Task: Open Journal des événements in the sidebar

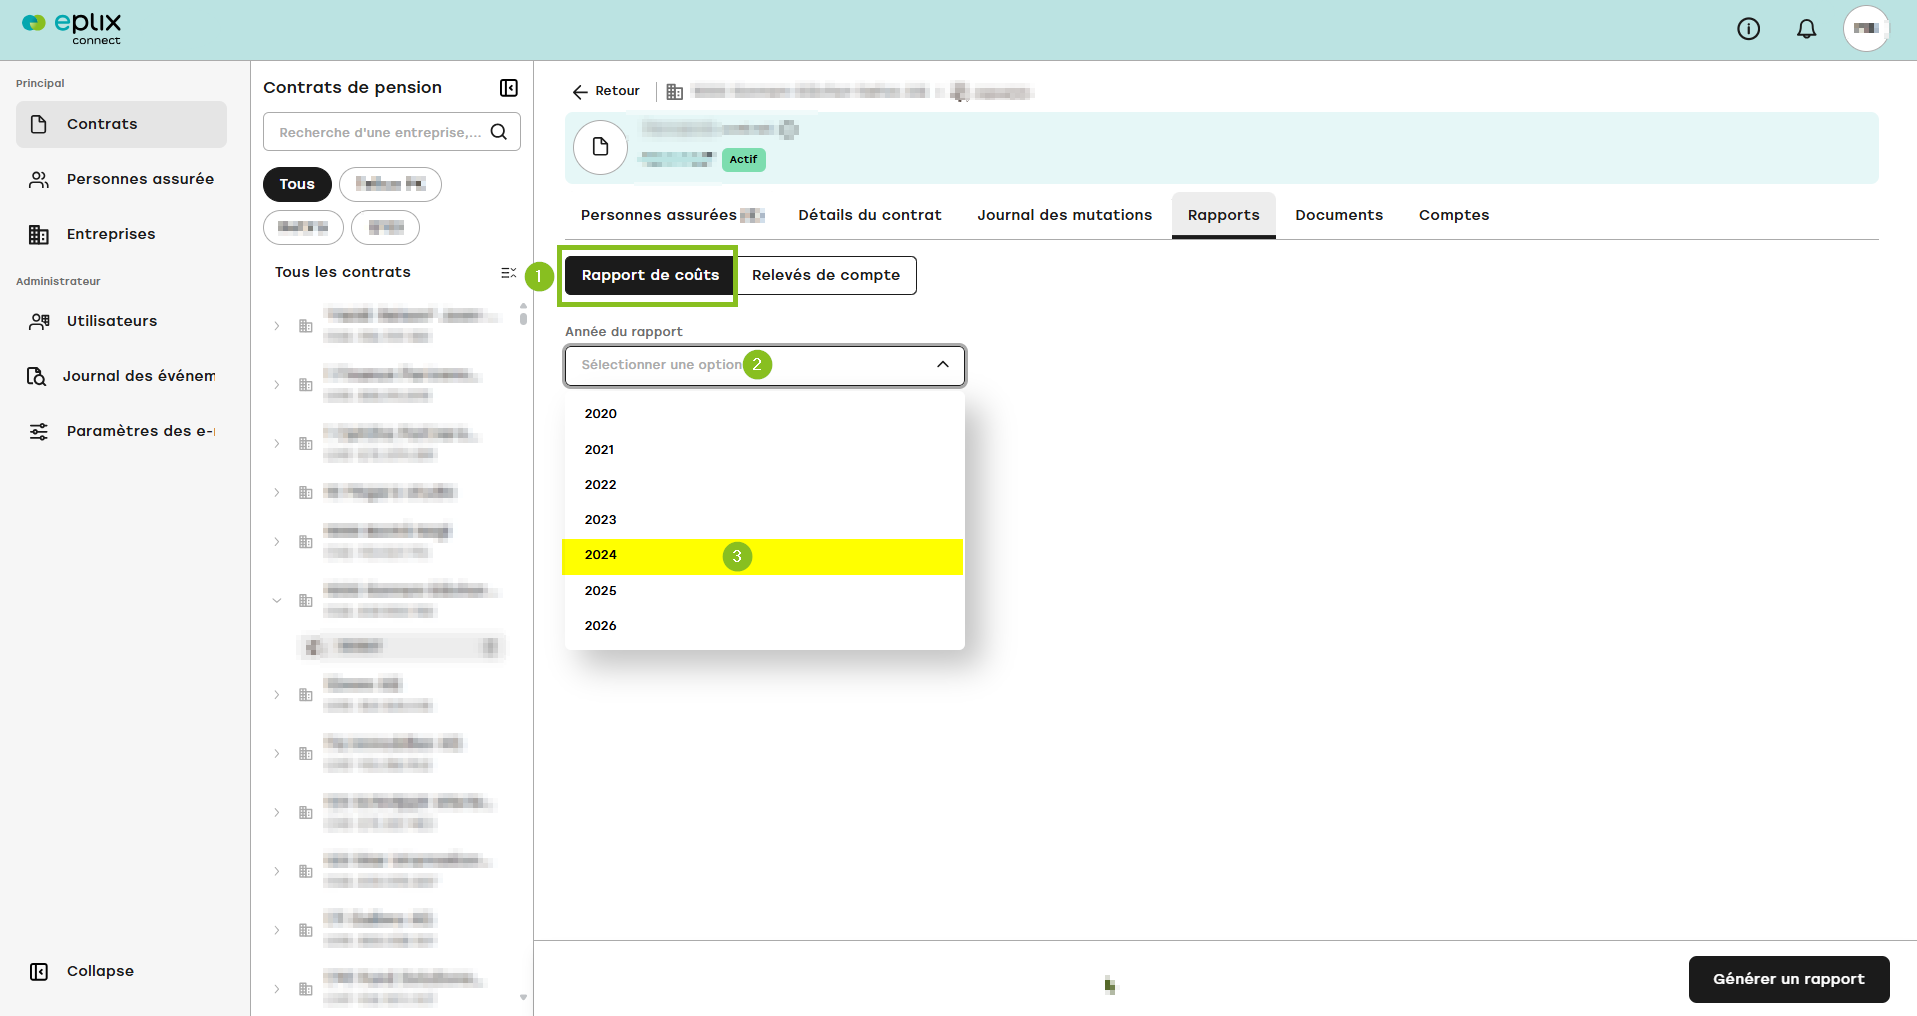Action: tap(121, 376)
